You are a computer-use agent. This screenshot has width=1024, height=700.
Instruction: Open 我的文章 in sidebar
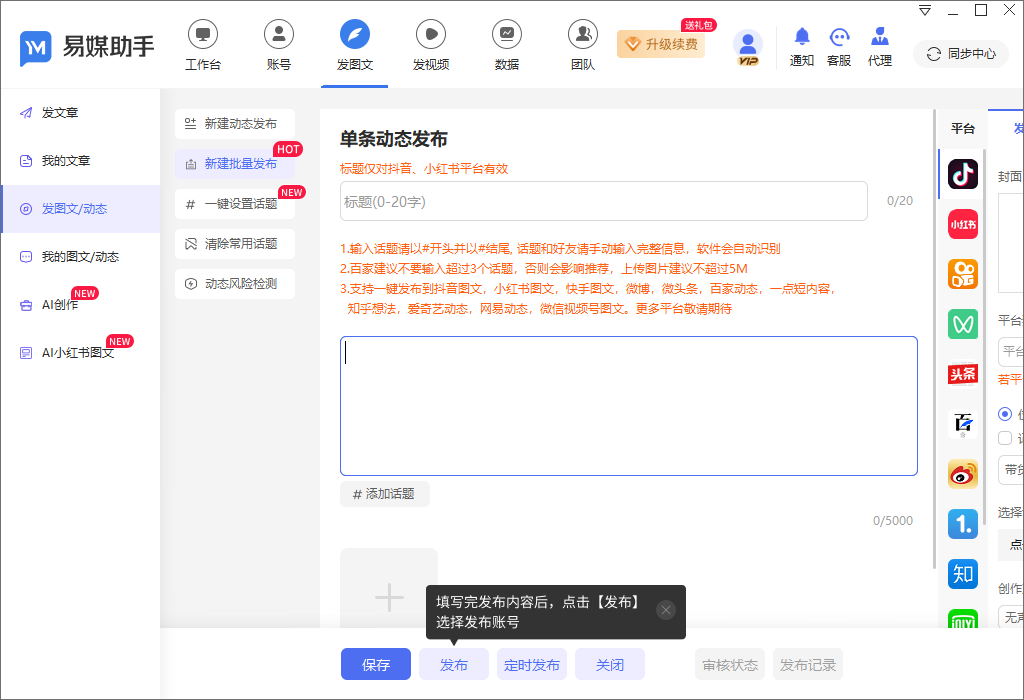pos(80,161)
